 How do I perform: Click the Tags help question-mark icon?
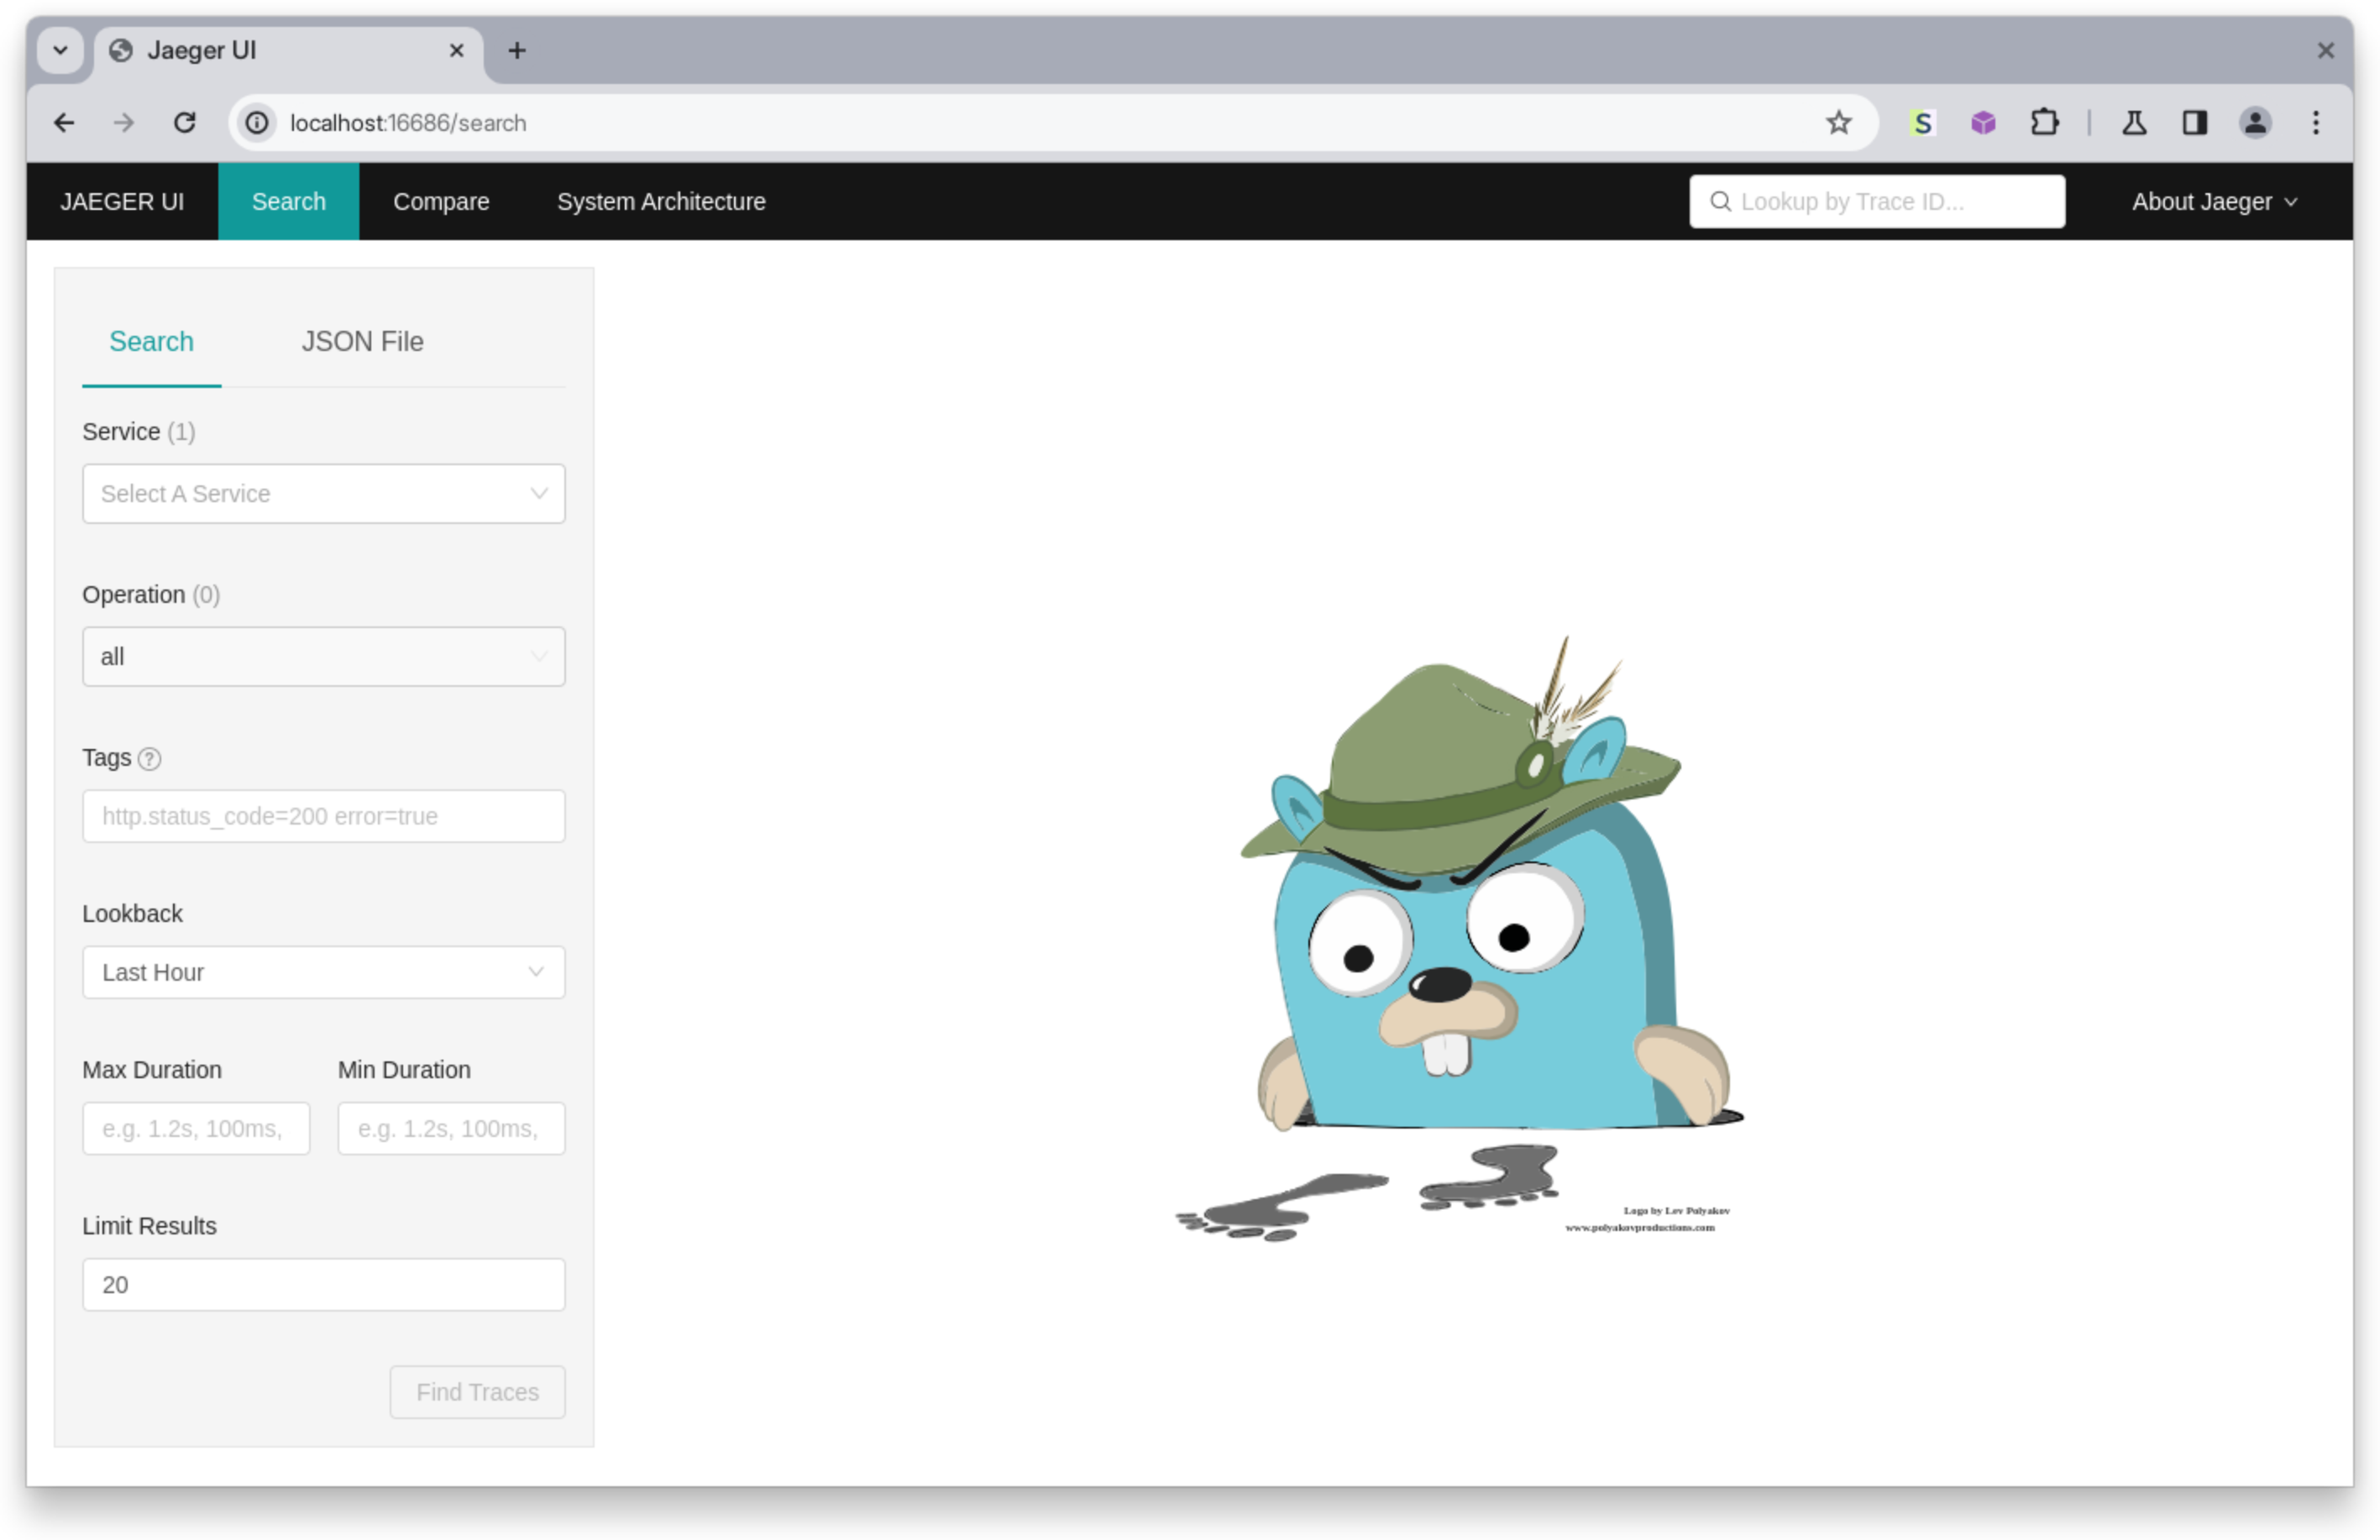pyautogui.click(x=149, y=759)
